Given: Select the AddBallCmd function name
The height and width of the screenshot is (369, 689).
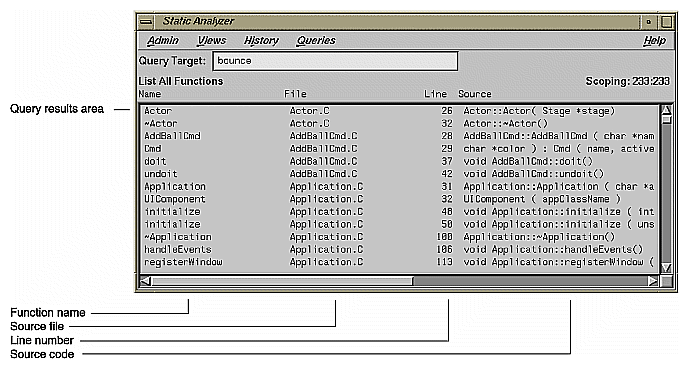Looking at the screenshot, I should (172, 136).
